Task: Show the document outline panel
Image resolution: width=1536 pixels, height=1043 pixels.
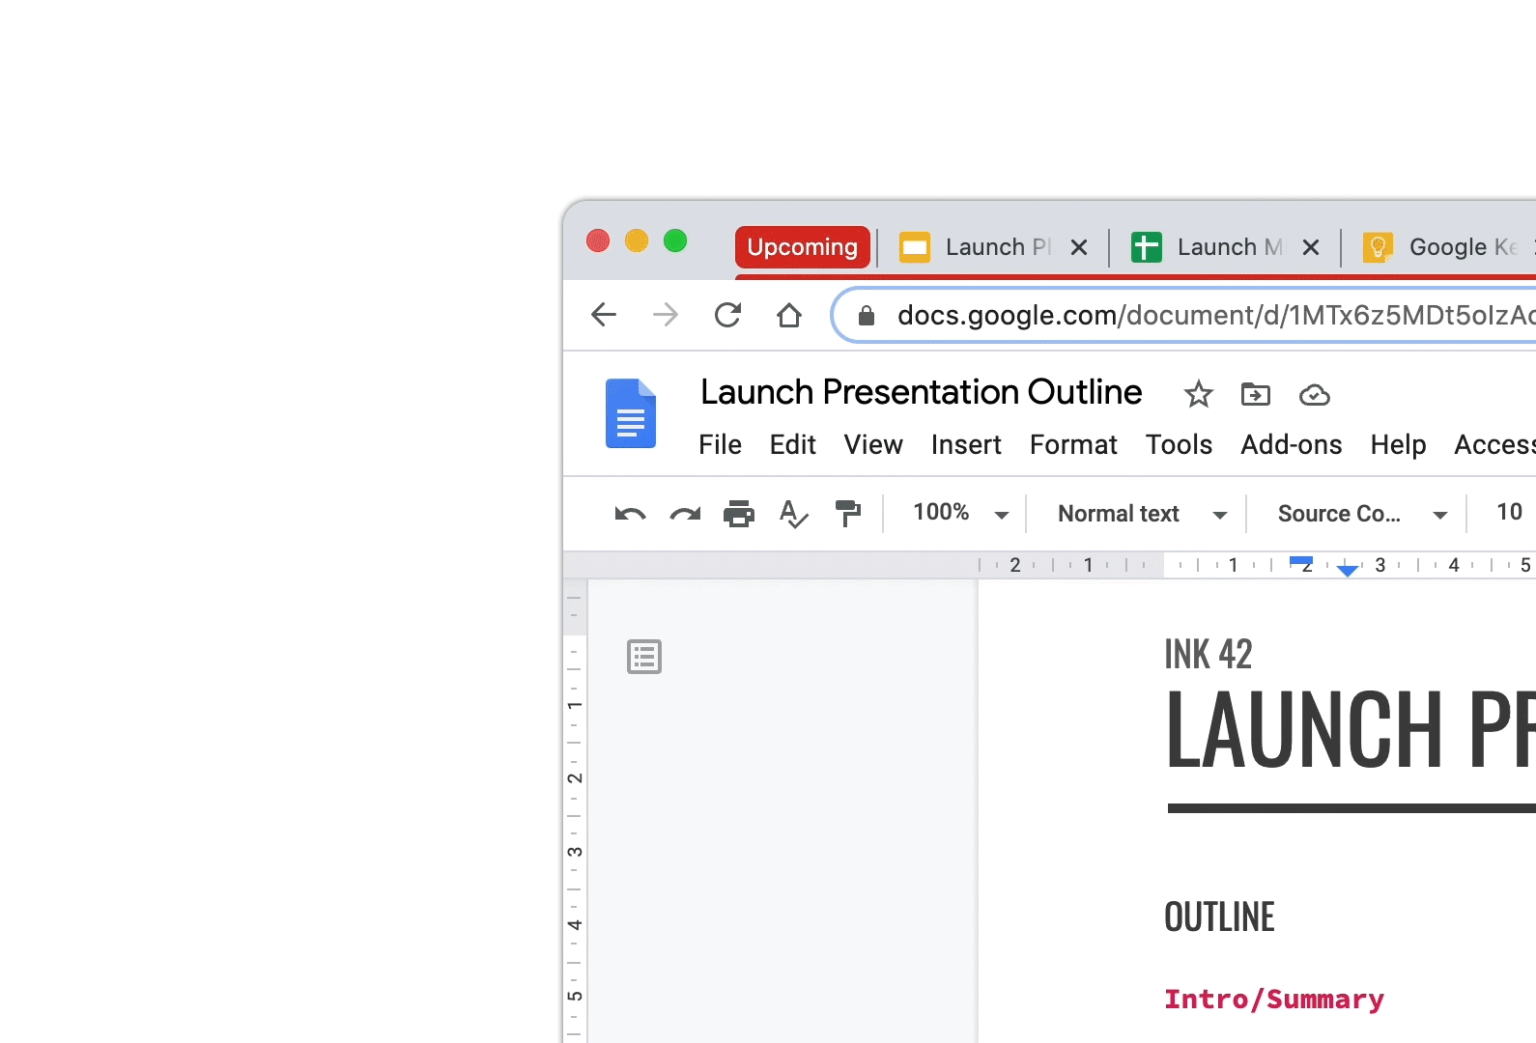Action: [x=644, y=657]
